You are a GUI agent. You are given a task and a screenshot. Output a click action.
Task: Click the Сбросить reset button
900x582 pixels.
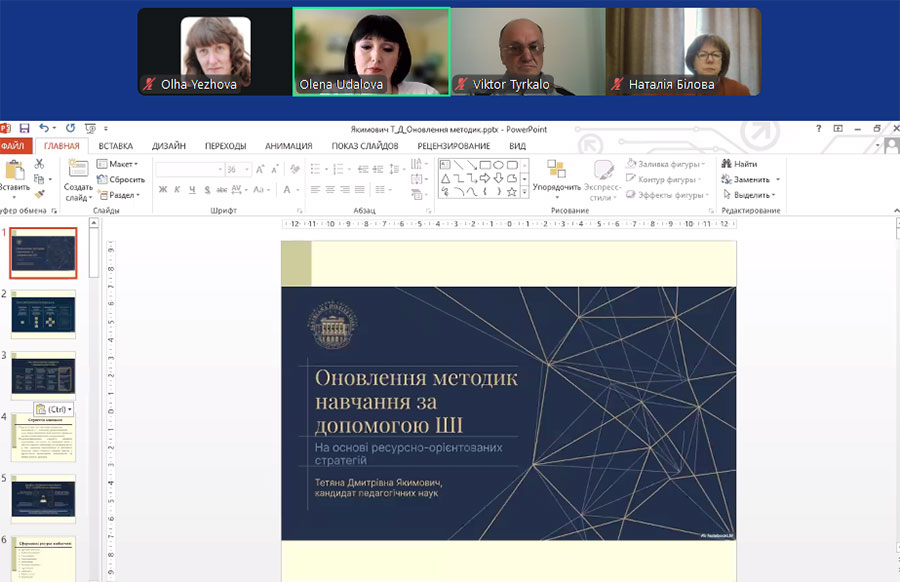(x=122, y=180)
